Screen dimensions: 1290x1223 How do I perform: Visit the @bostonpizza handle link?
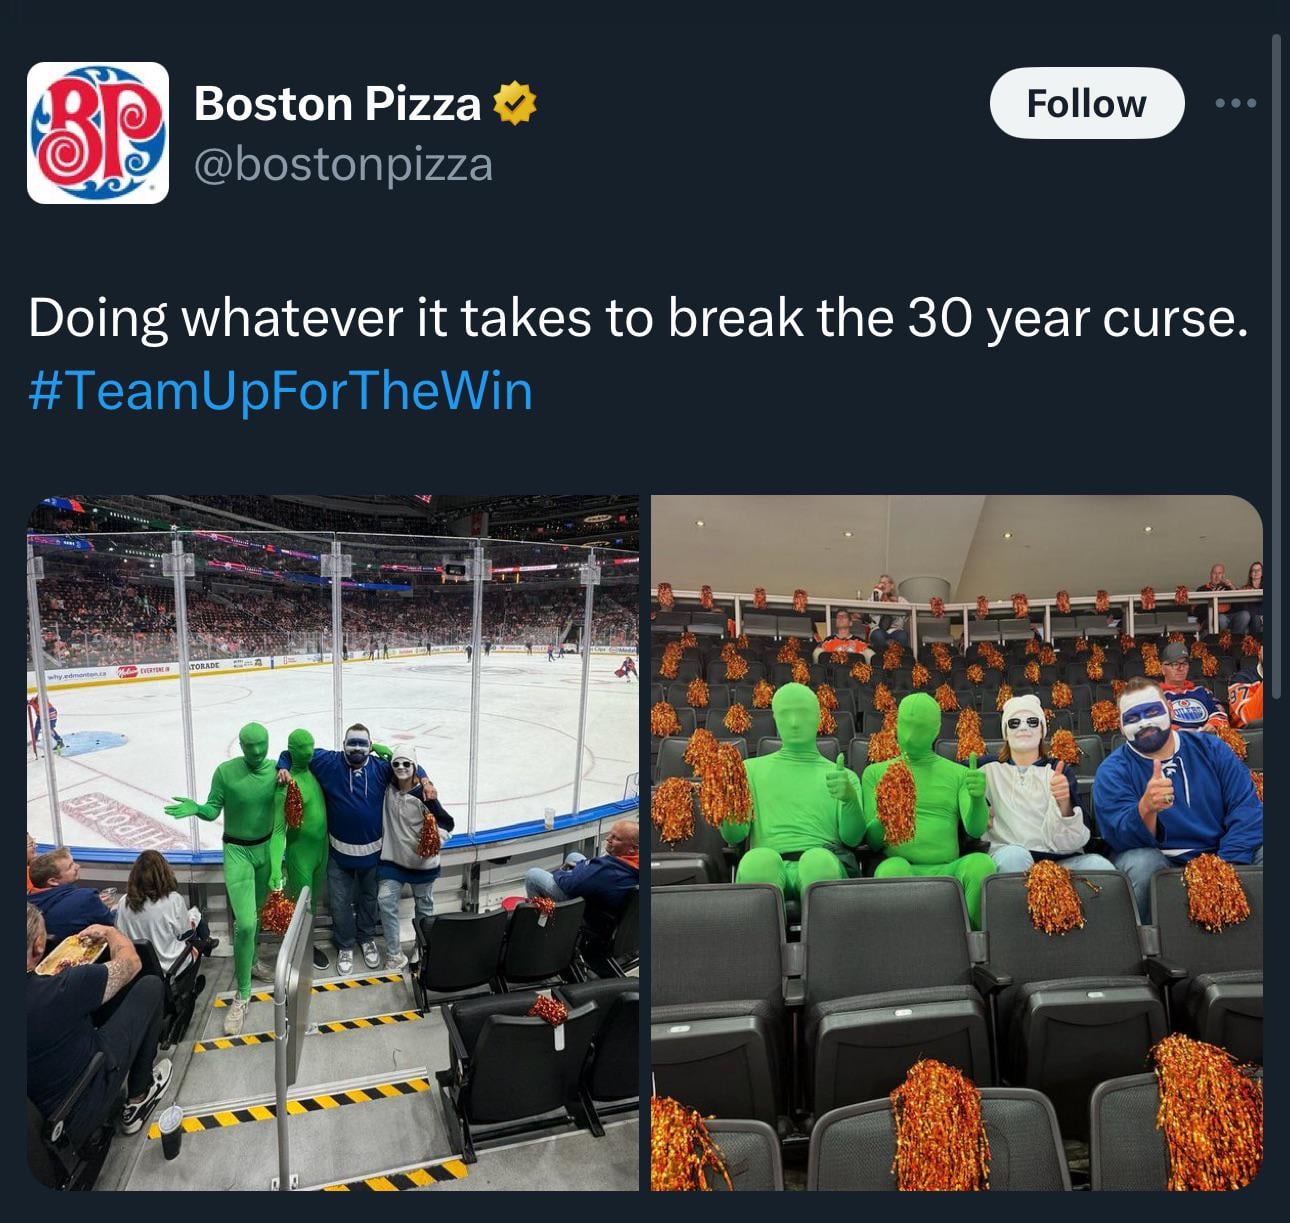pyautogui.click(x=343, y=164)
